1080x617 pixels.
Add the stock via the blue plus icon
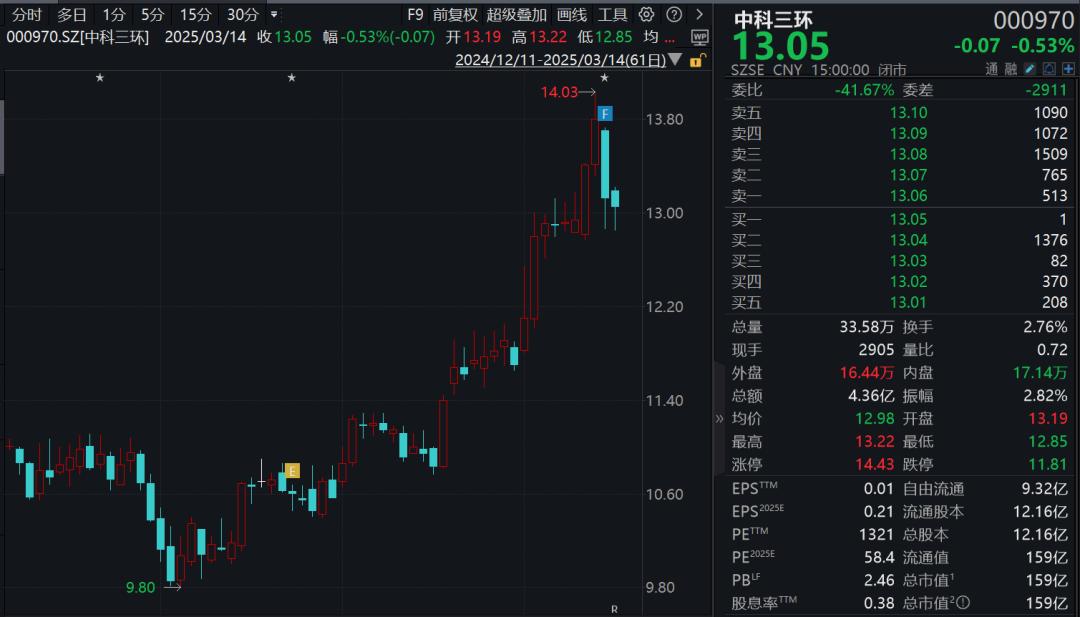[1068, 69]
